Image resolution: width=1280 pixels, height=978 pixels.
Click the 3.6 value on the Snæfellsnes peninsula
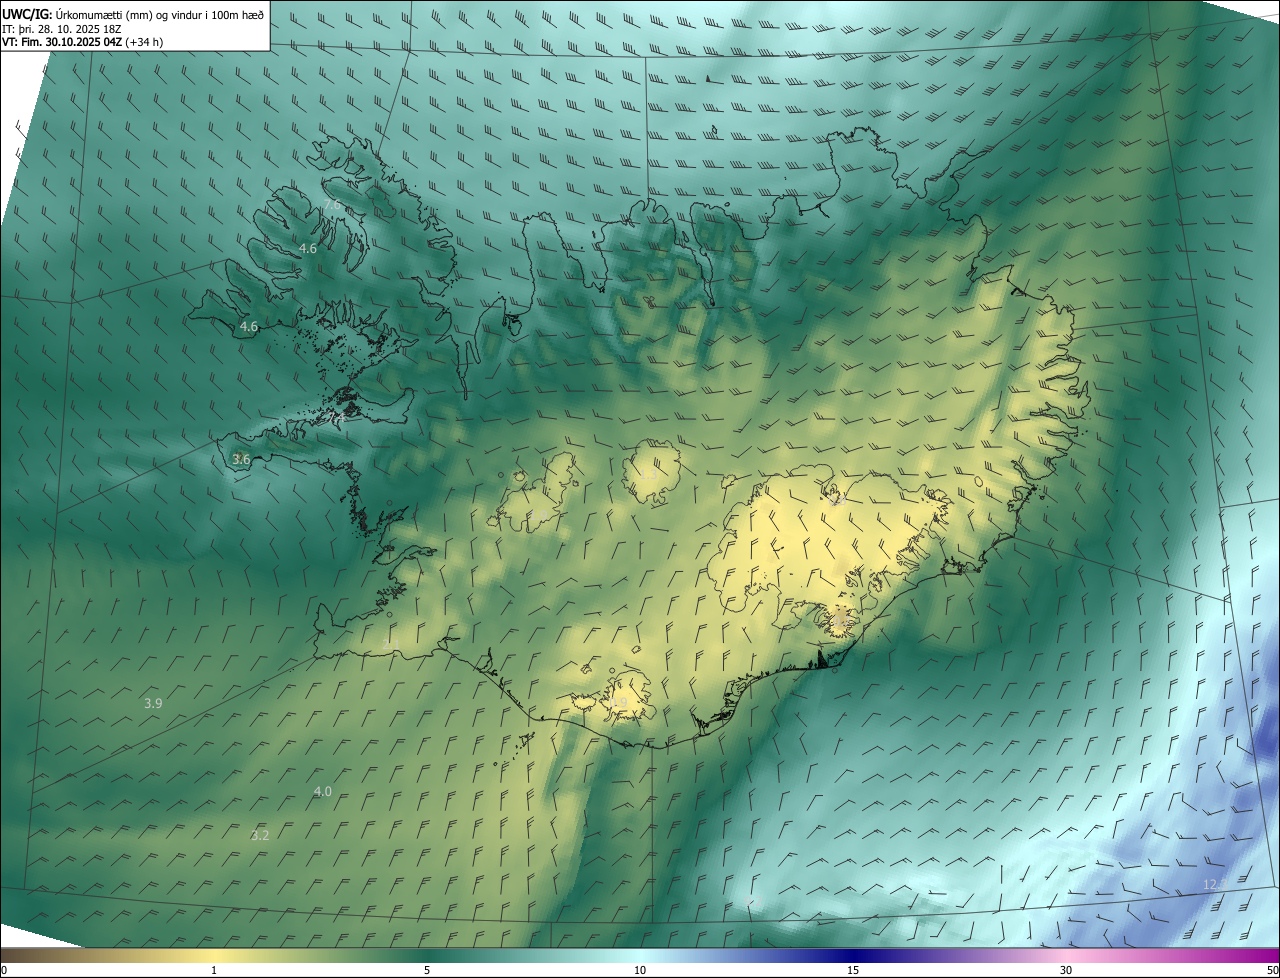[x=241, y=459]
